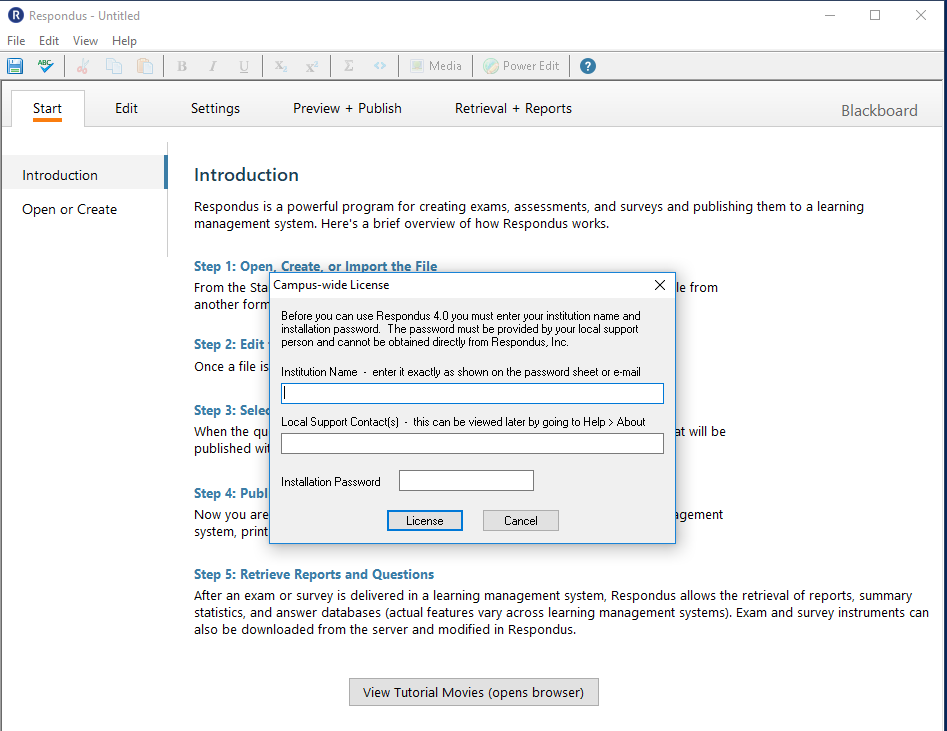The width and height of the screenshot is (947, 731).
Task: Switch to the Start tab
Action: [47, 109]
